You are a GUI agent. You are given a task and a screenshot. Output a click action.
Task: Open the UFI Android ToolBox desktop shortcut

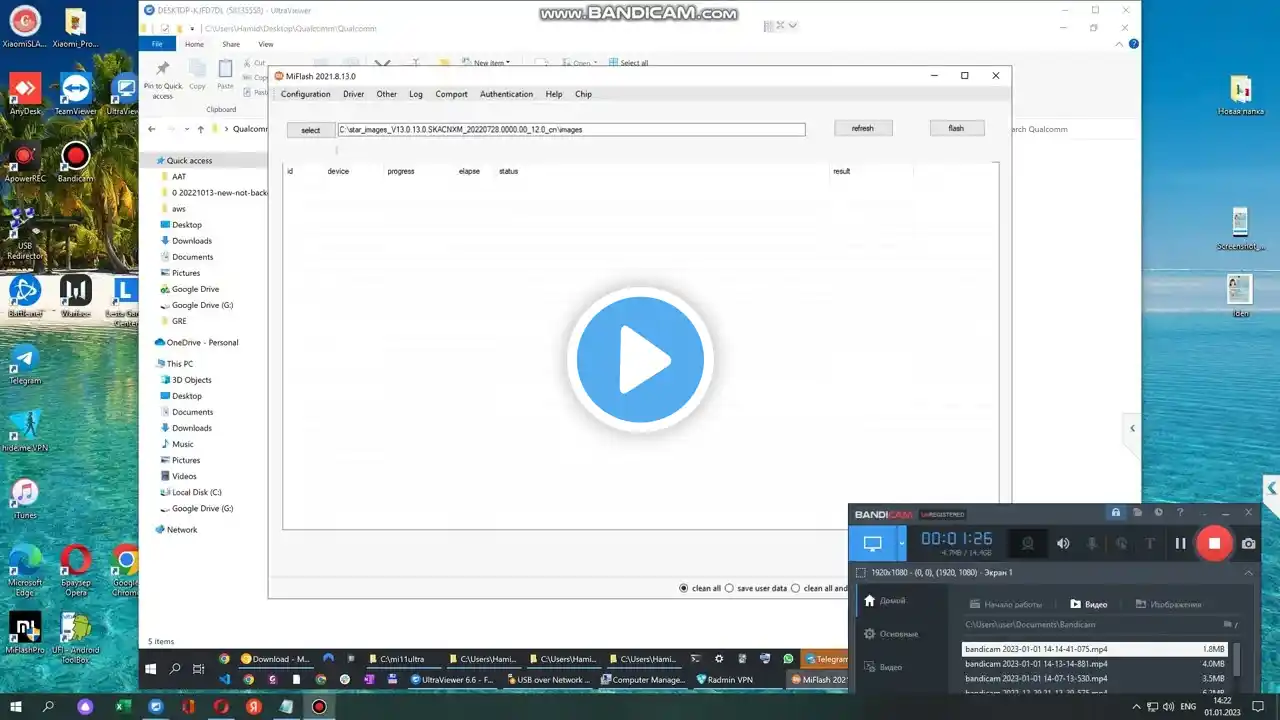coord(76,637)
